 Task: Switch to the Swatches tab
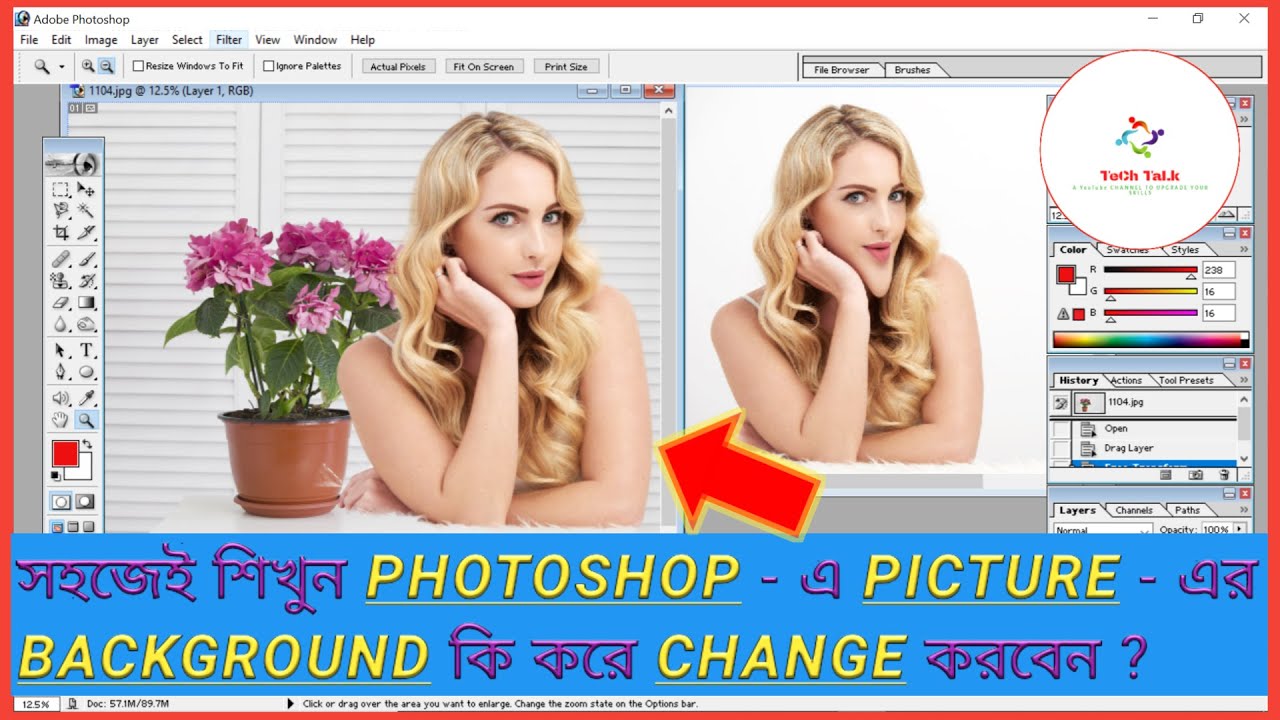1128,249
